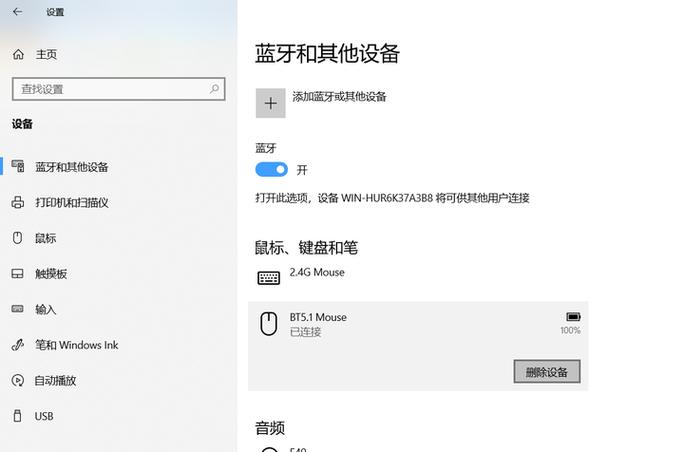Screen dimensions: 684x452
Task: Click the 已连接 status text
Action: pyautogui.click(x=305, y=332)
